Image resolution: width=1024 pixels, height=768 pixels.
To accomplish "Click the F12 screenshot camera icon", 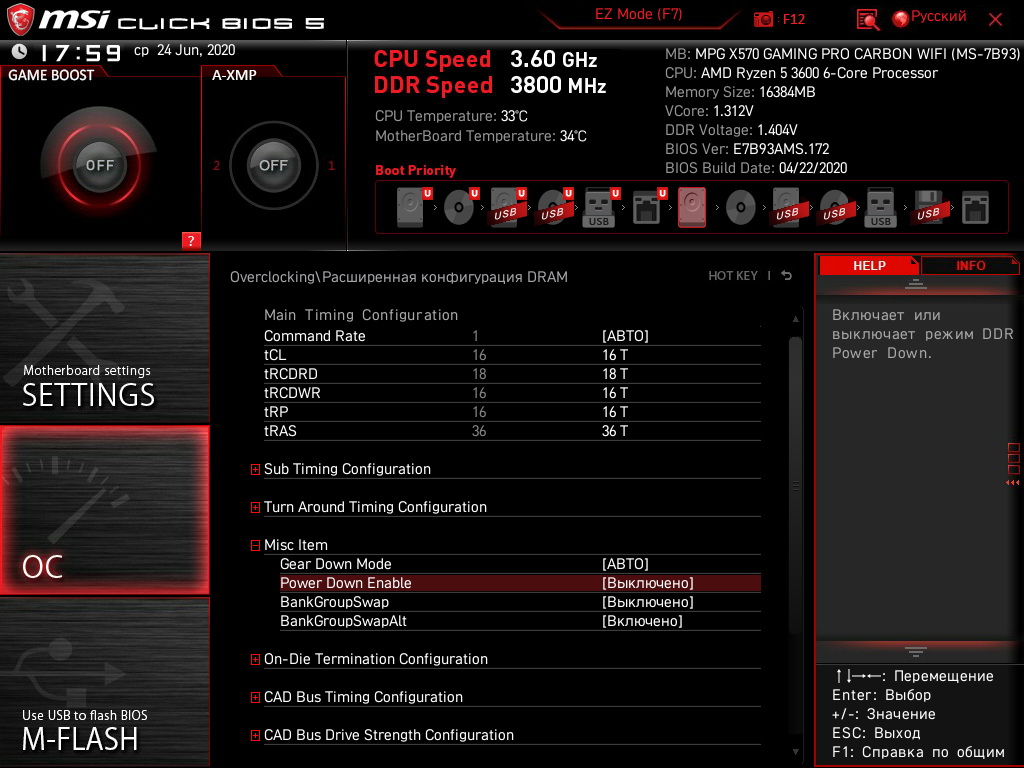I will click(x=763, y=20).
